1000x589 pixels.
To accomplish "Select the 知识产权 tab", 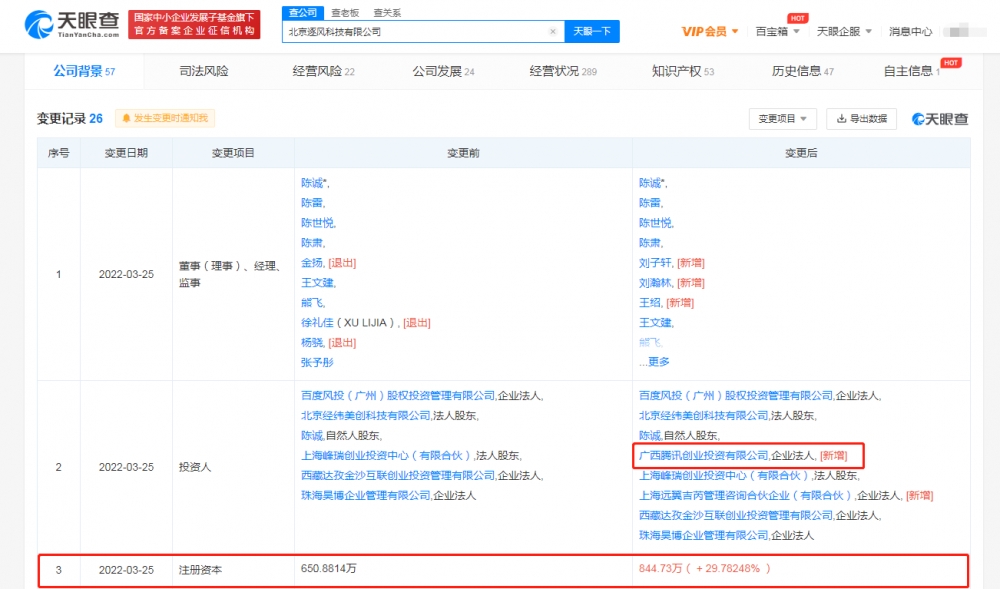I will coord(682,71).
